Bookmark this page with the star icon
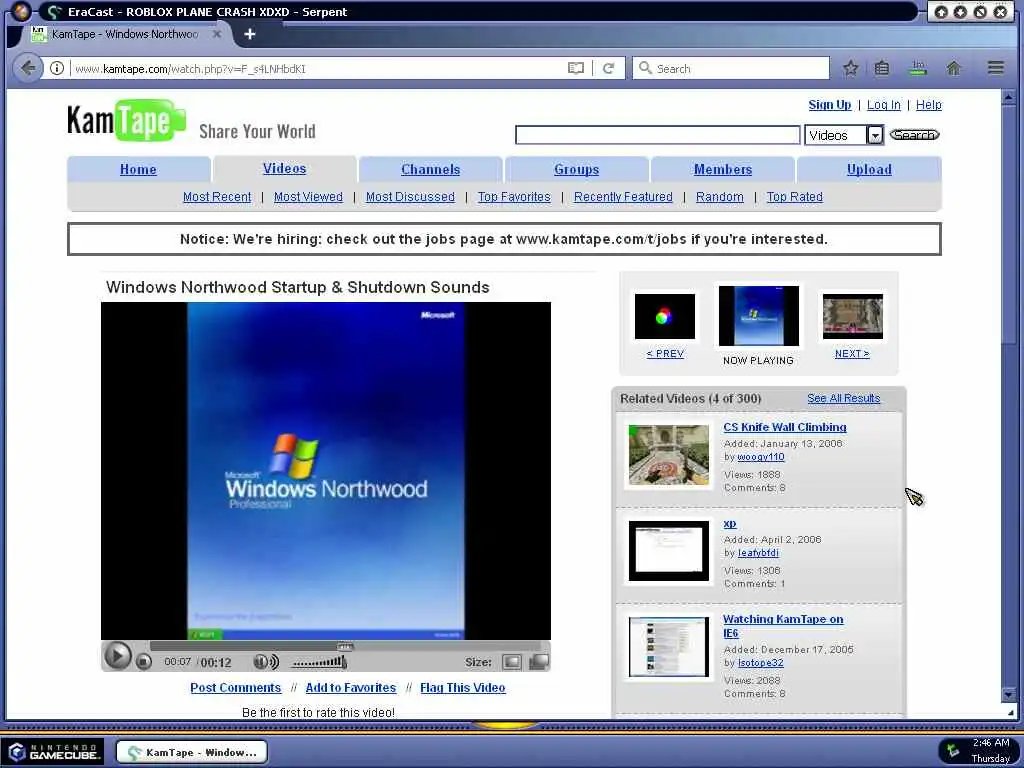This screenshot has width=1024, height=768. click(x=850, y=68)
